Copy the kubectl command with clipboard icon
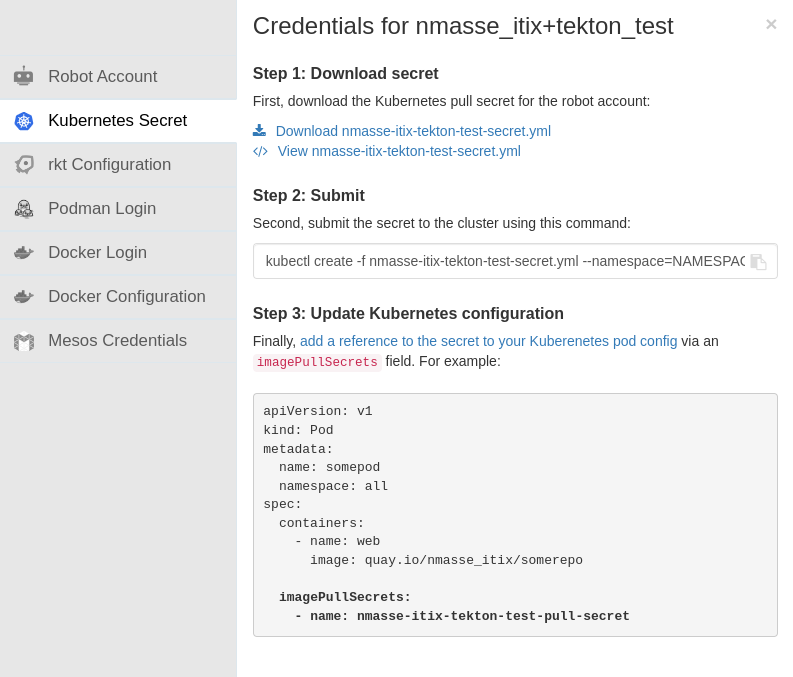 point(758,261)
